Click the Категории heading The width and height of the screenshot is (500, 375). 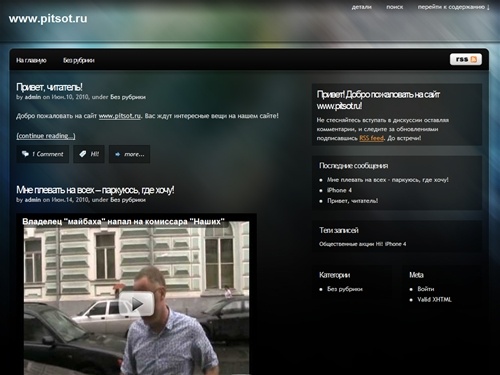tap(334, 275)
